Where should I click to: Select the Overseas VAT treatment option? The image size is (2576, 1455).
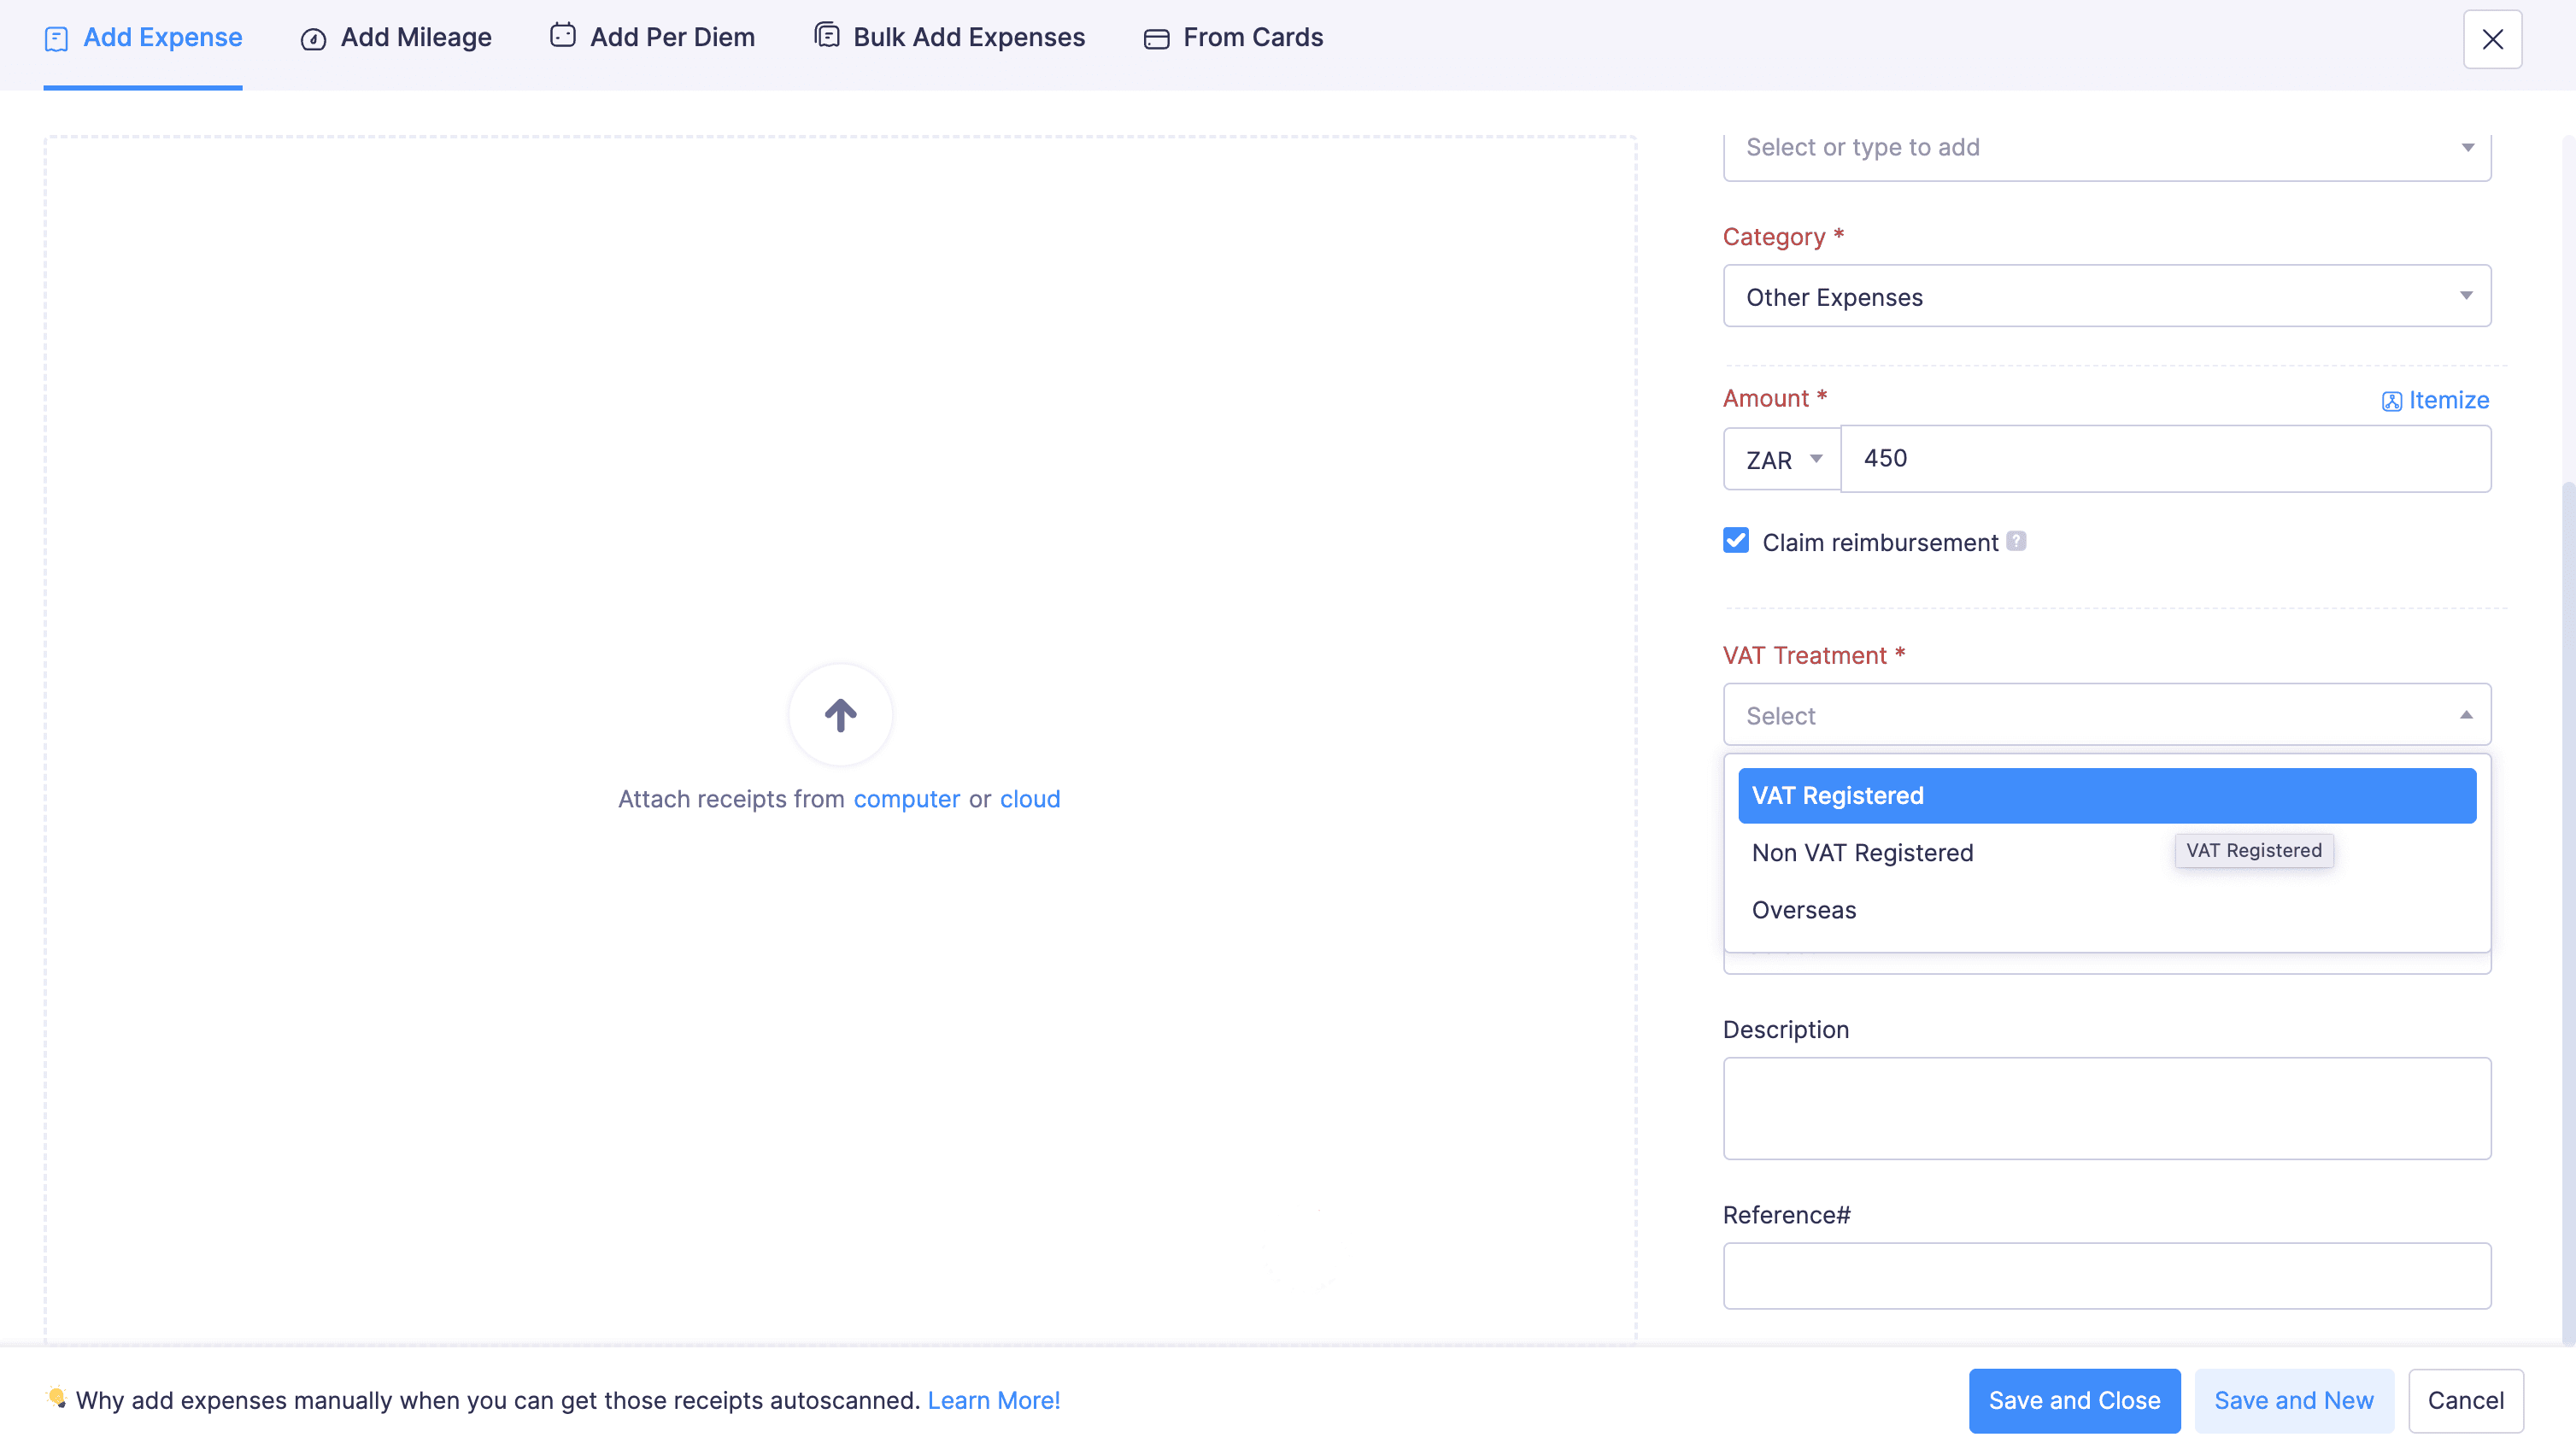pyautogui.click(x=1803, y=910)
